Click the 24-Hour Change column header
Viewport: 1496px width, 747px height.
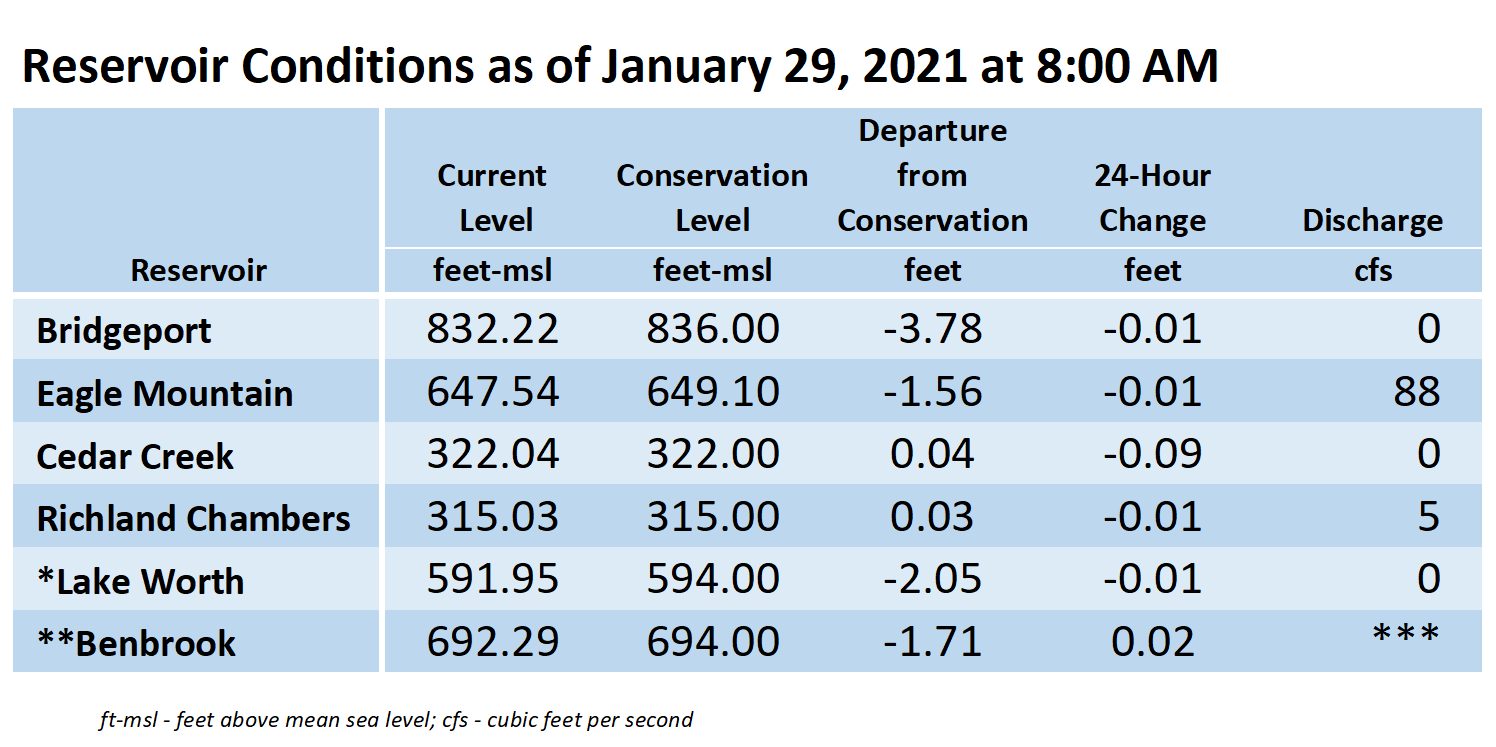[x=1153, y=198]
